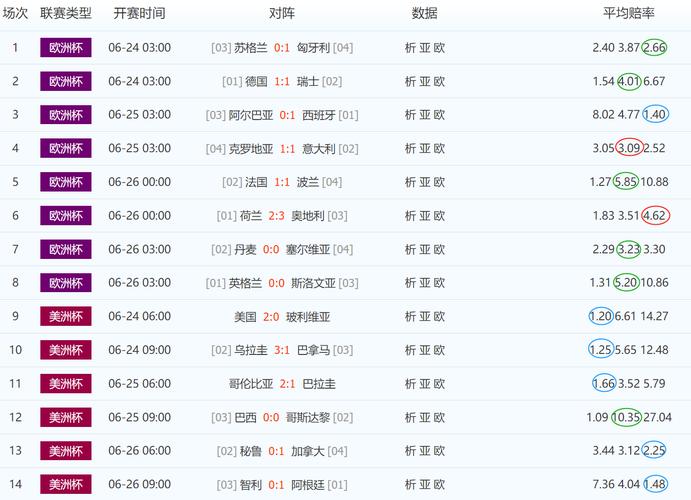Click team name 瑞士
691x500 pixels.
(308, 81)
